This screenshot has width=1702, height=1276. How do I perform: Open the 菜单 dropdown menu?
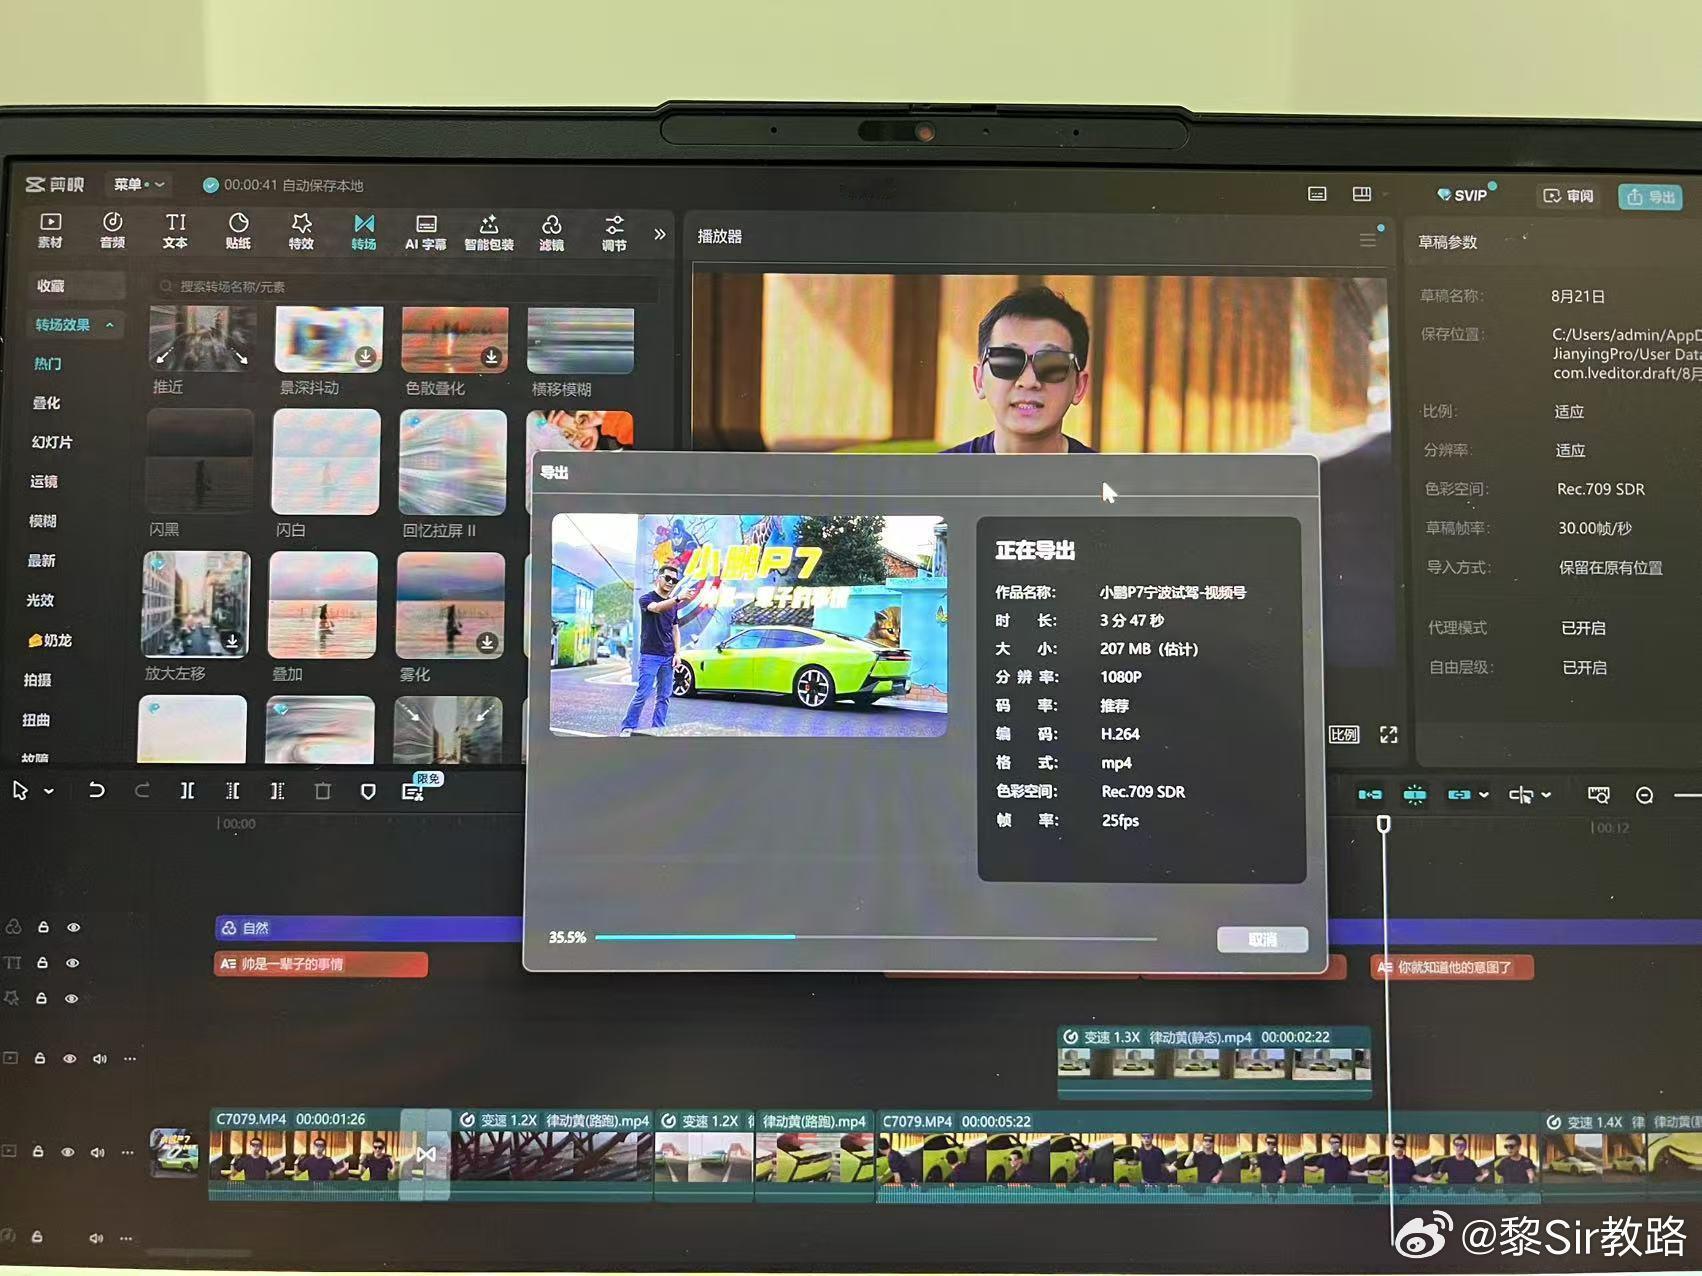click(138, 184)
